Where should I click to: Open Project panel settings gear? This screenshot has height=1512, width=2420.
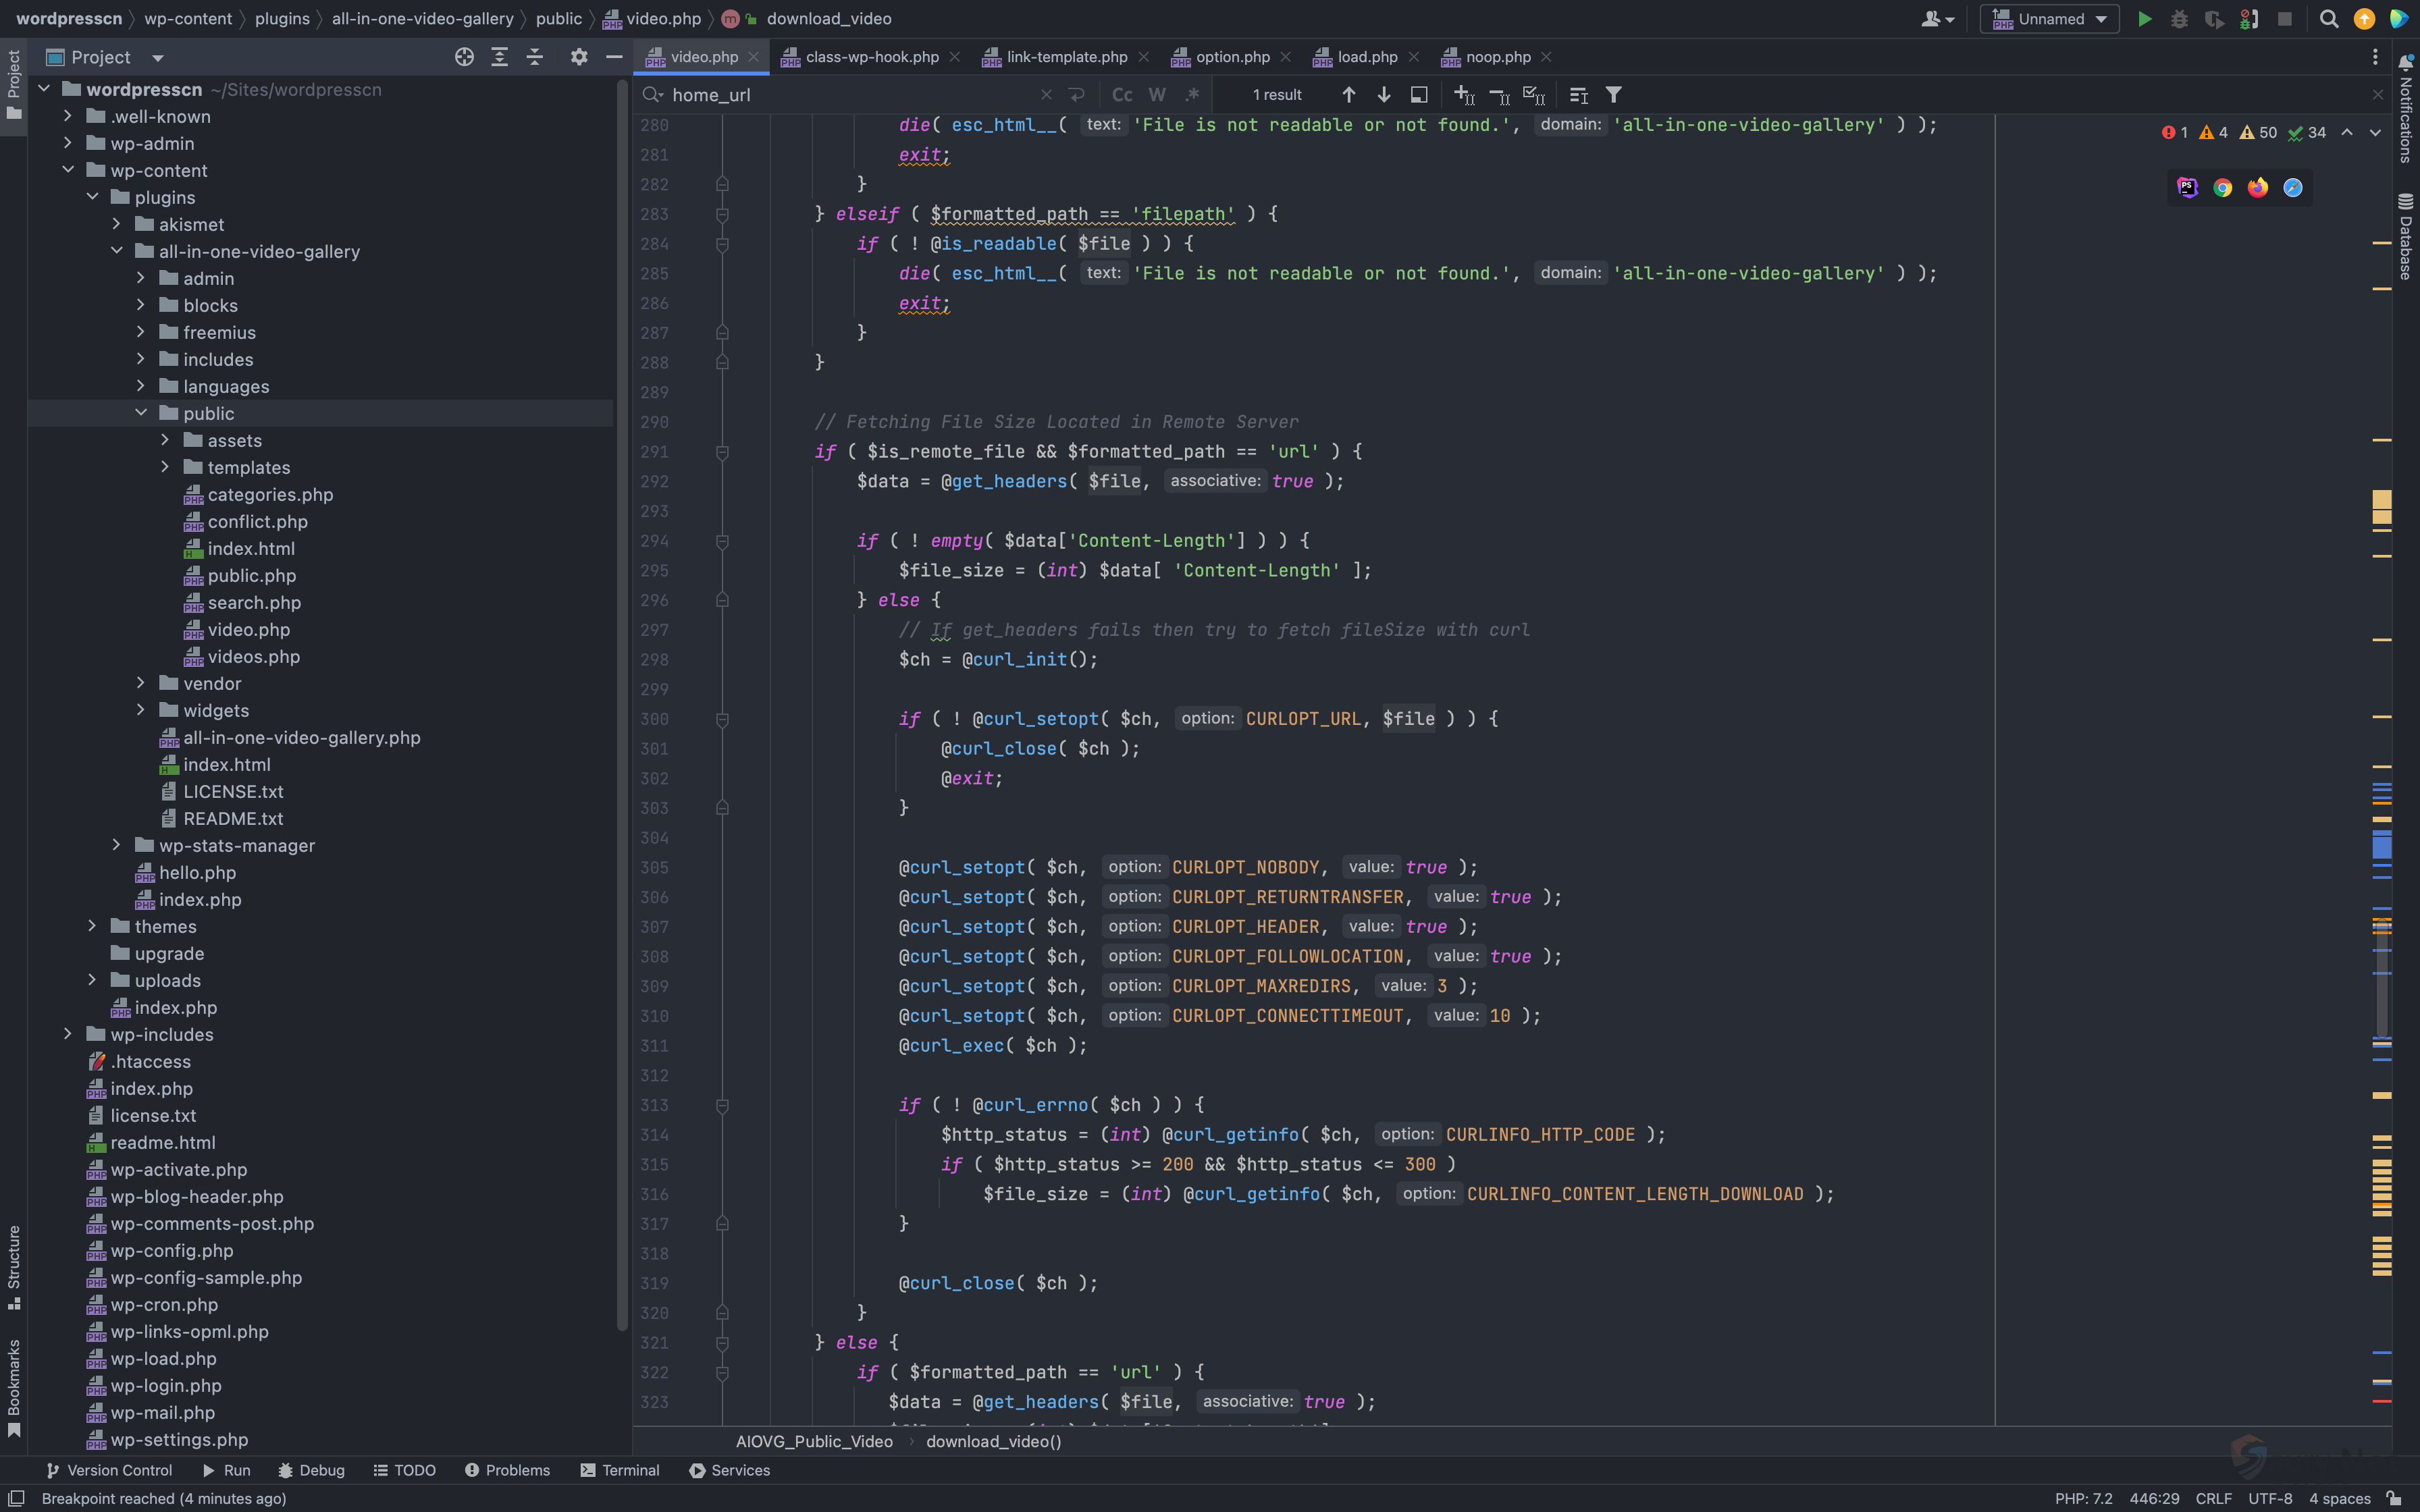579,57
